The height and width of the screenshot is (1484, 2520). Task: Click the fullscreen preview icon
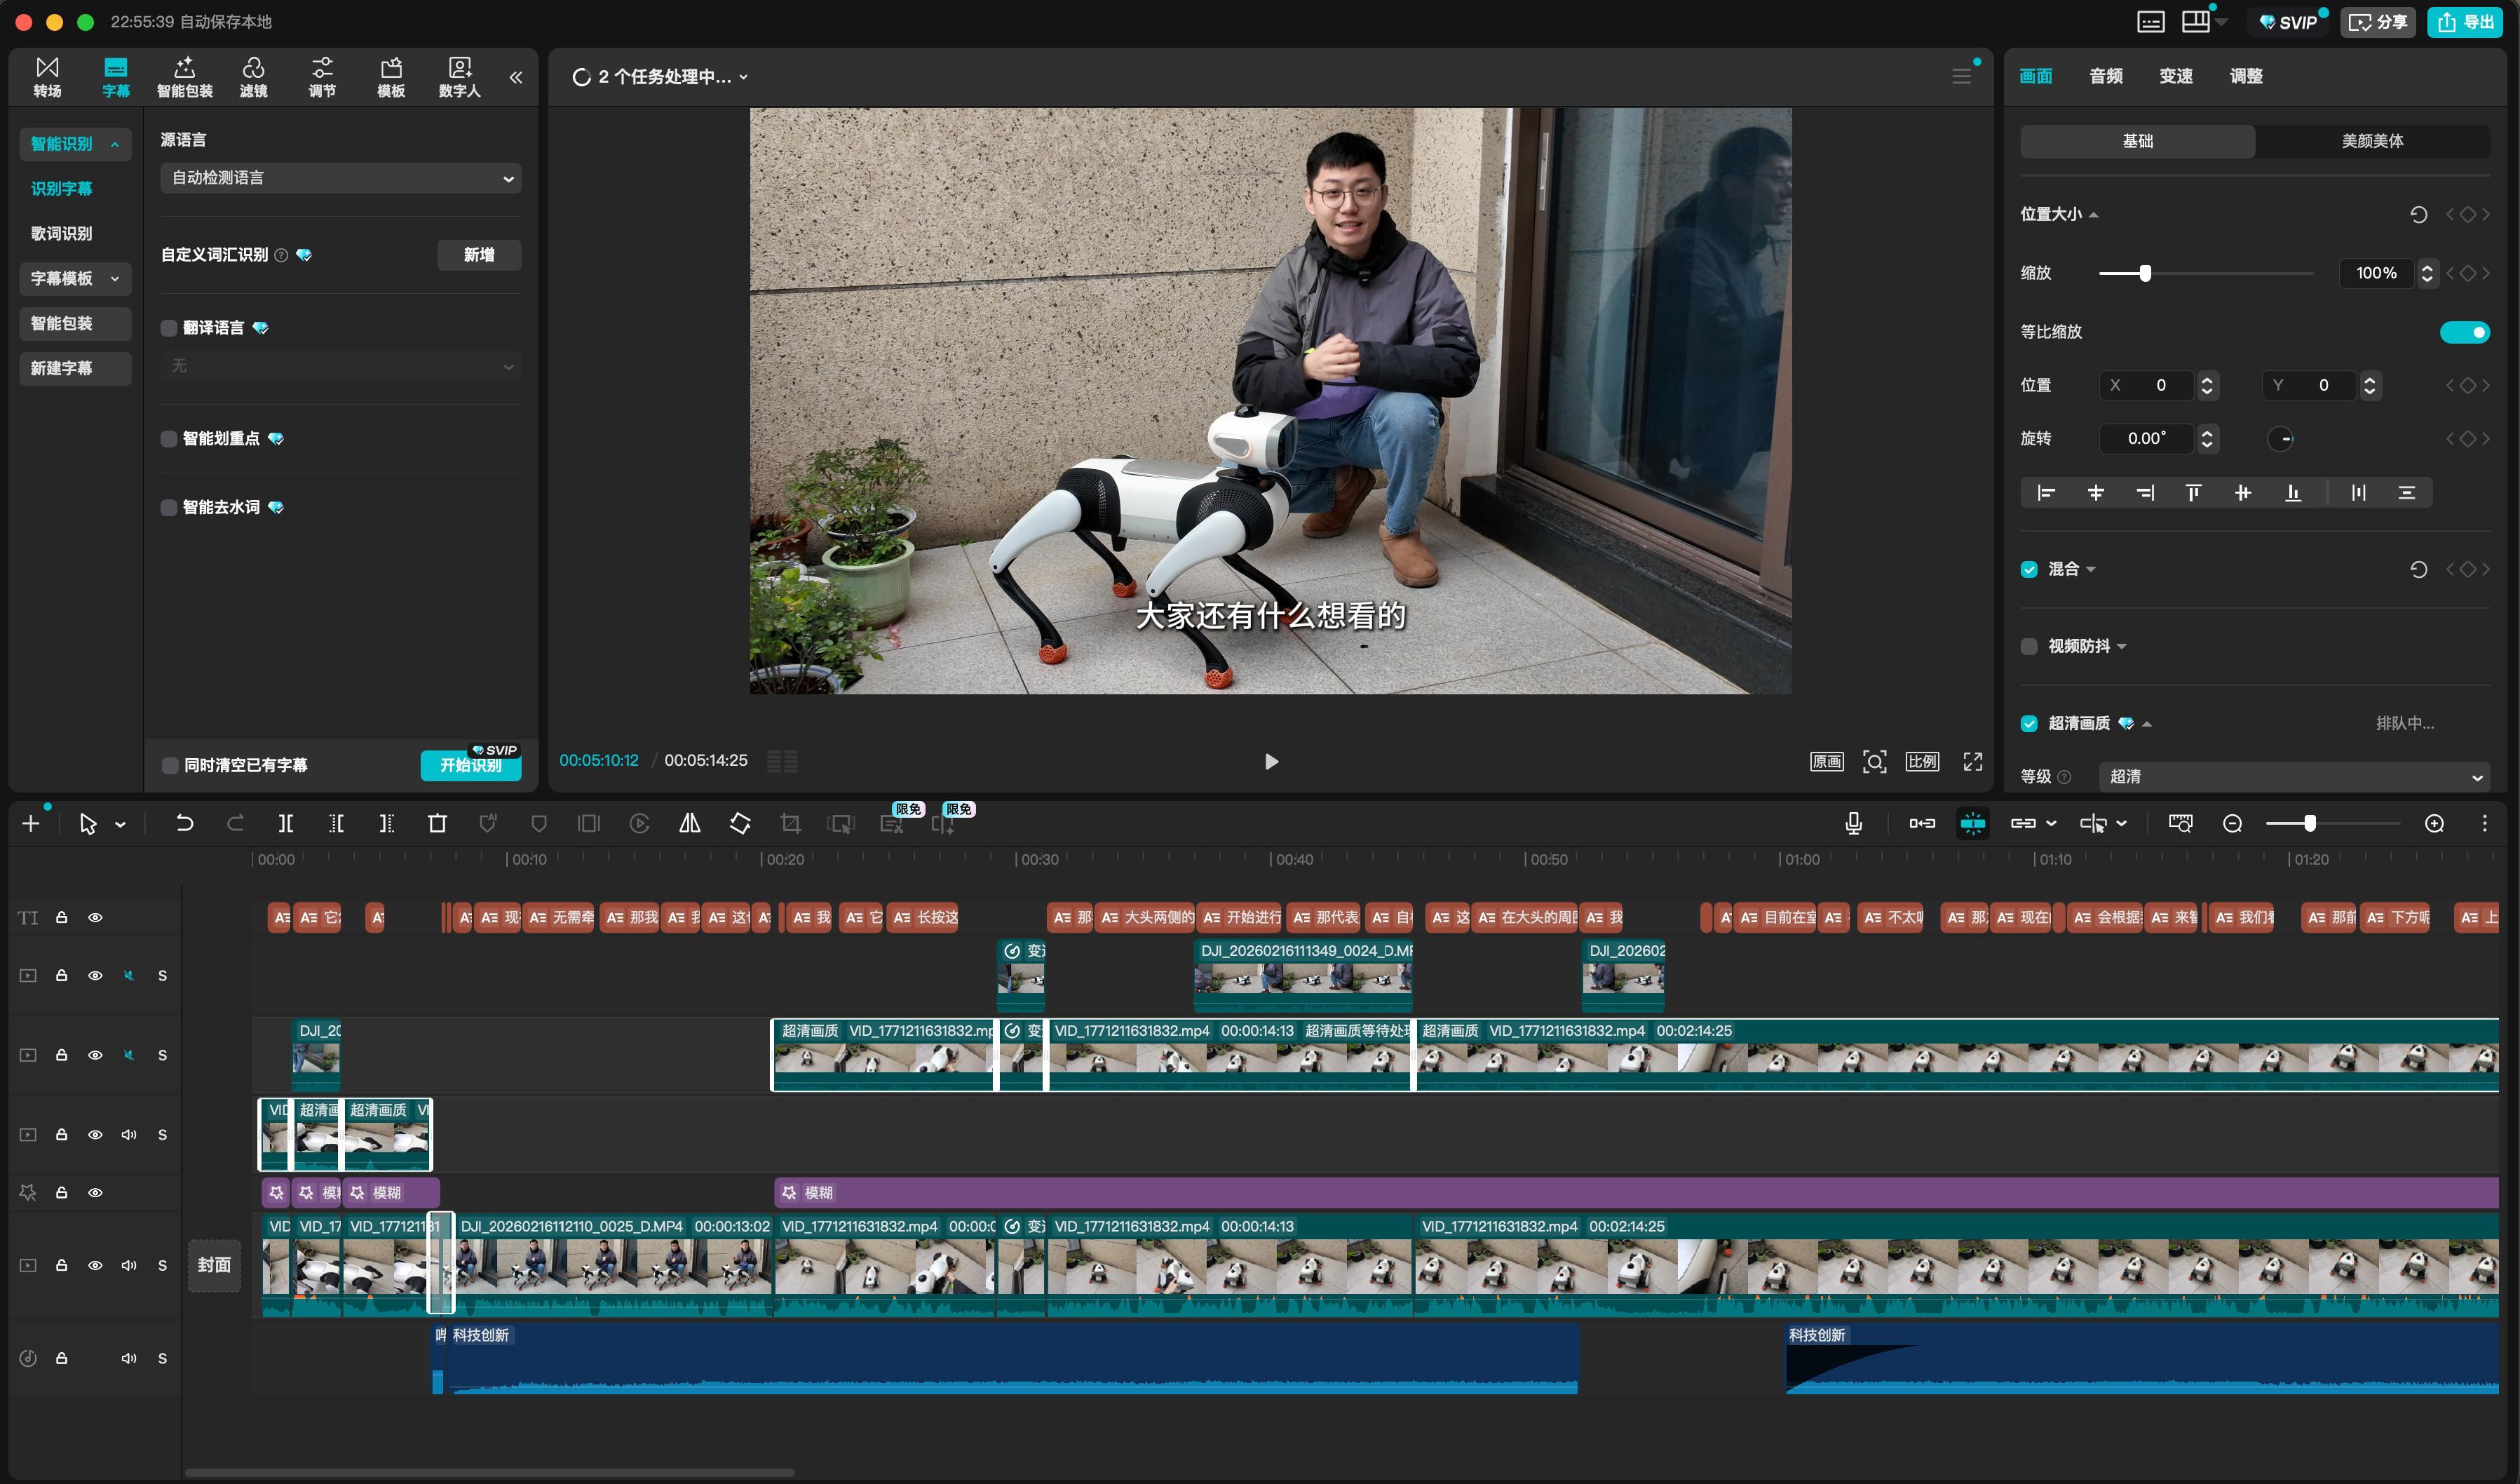point(1972,762)
